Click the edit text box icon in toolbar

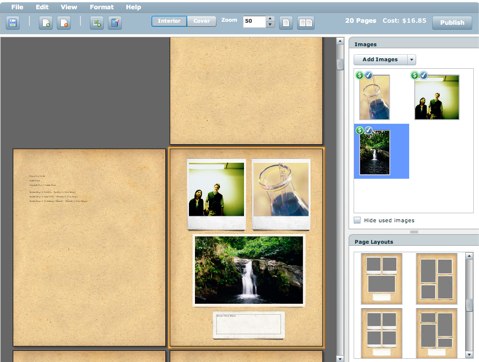(115, 23)
